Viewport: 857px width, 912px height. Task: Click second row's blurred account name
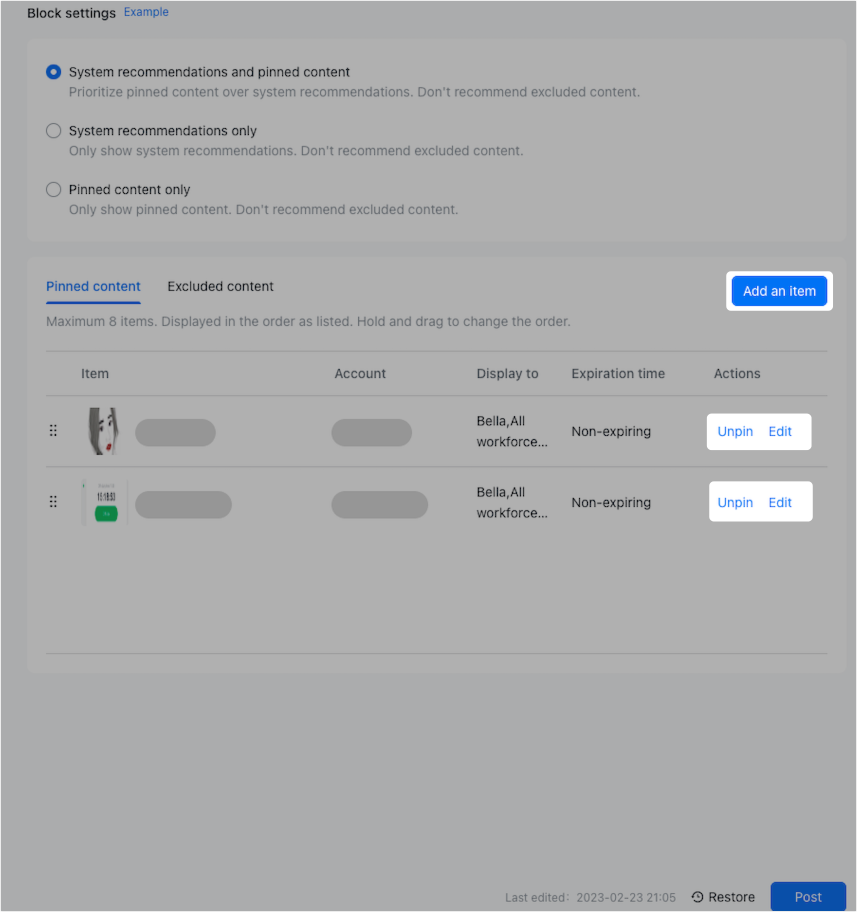point(379,505)
